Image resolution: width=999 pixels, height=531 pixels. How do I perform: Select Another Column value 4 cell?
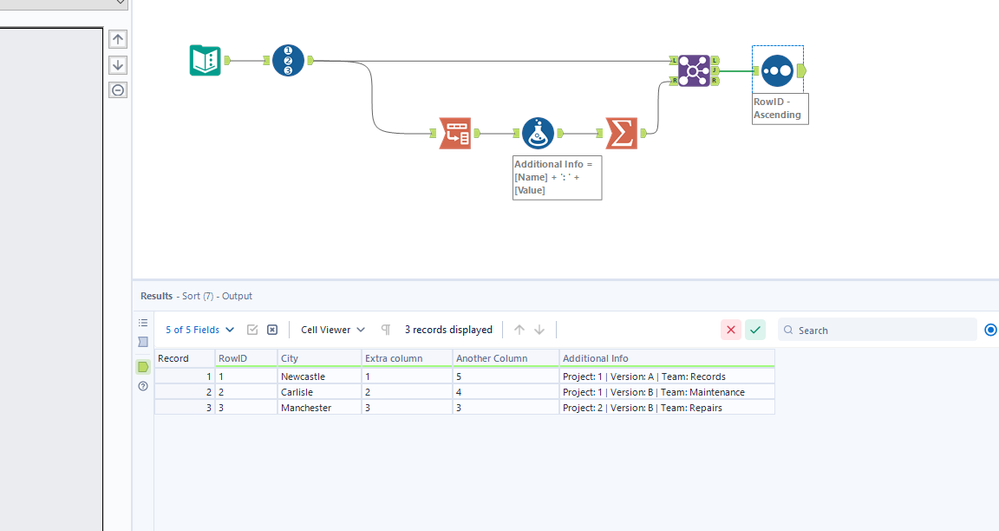click(x=505, y=392)
